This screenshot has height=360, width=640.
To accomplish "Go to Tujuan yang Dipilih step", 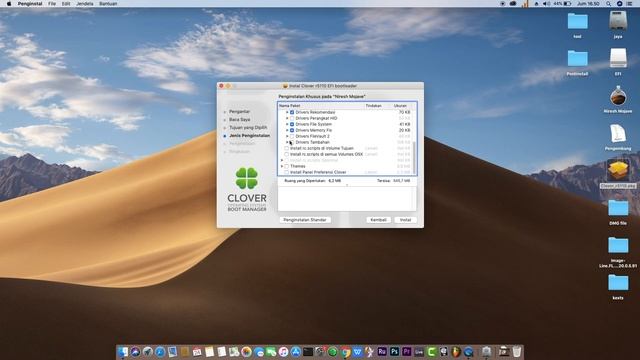I will [x=248, y=128].
